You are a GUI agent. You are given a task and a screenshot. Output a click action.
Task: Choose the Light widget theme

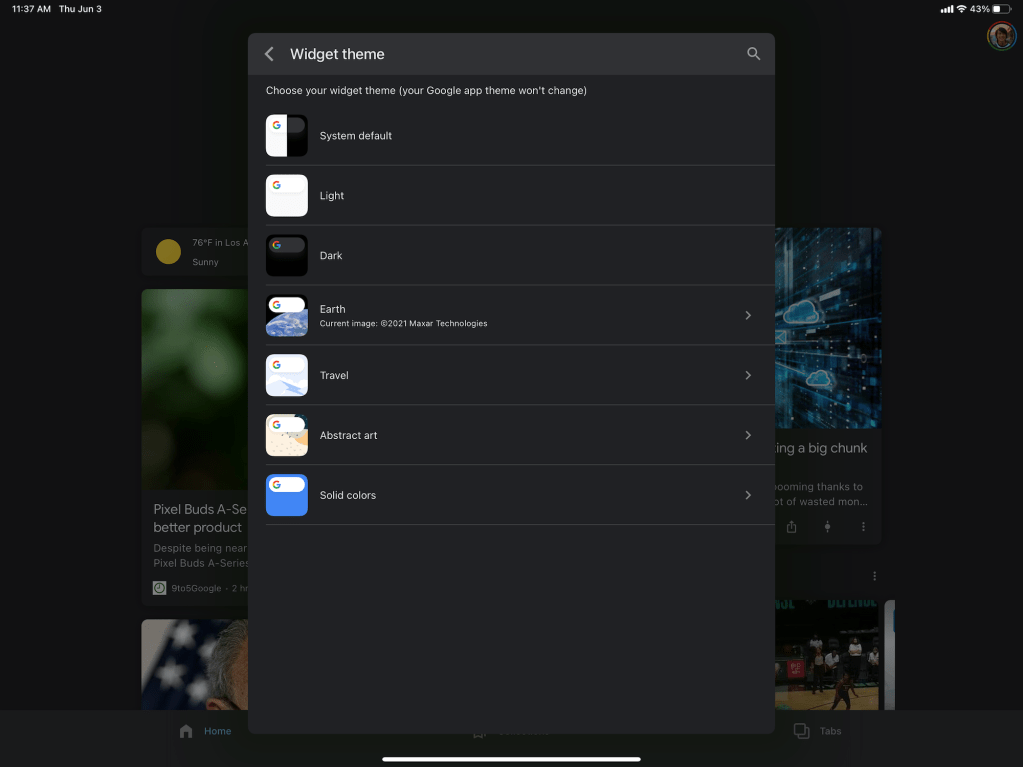tap(331, 196)
